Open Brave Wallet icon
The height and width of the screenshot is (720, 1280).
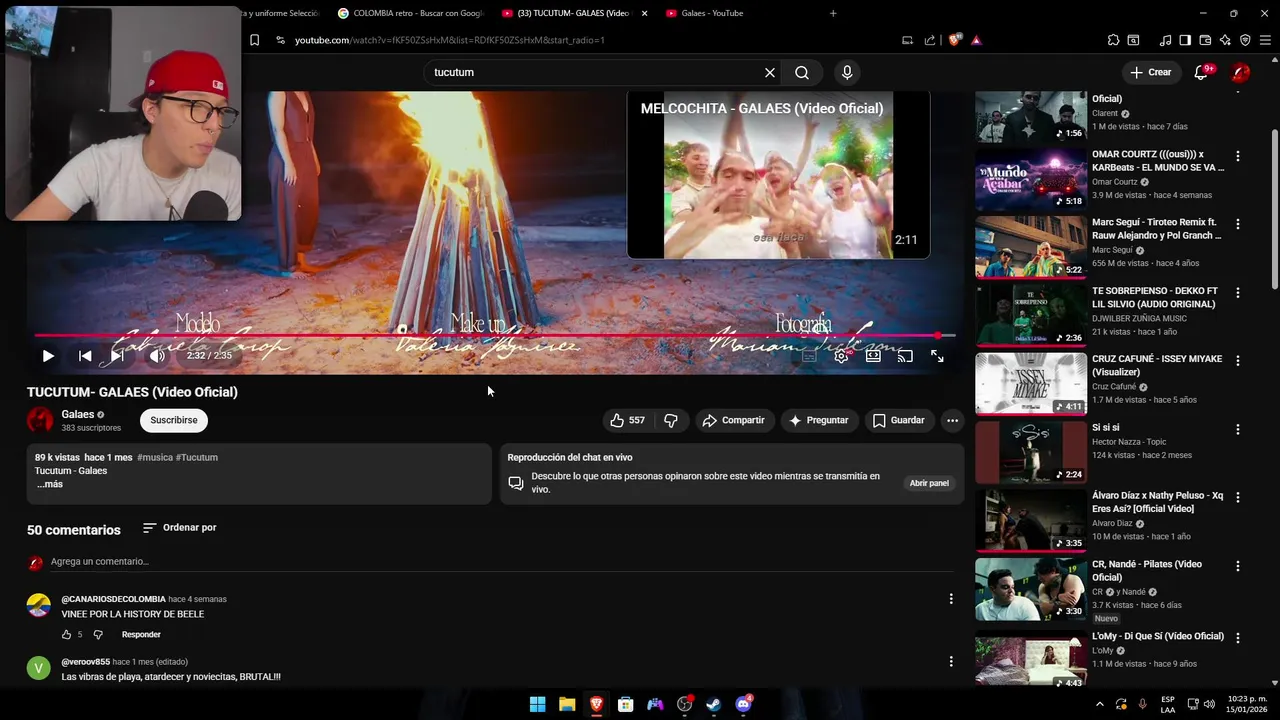(1205, 40)
